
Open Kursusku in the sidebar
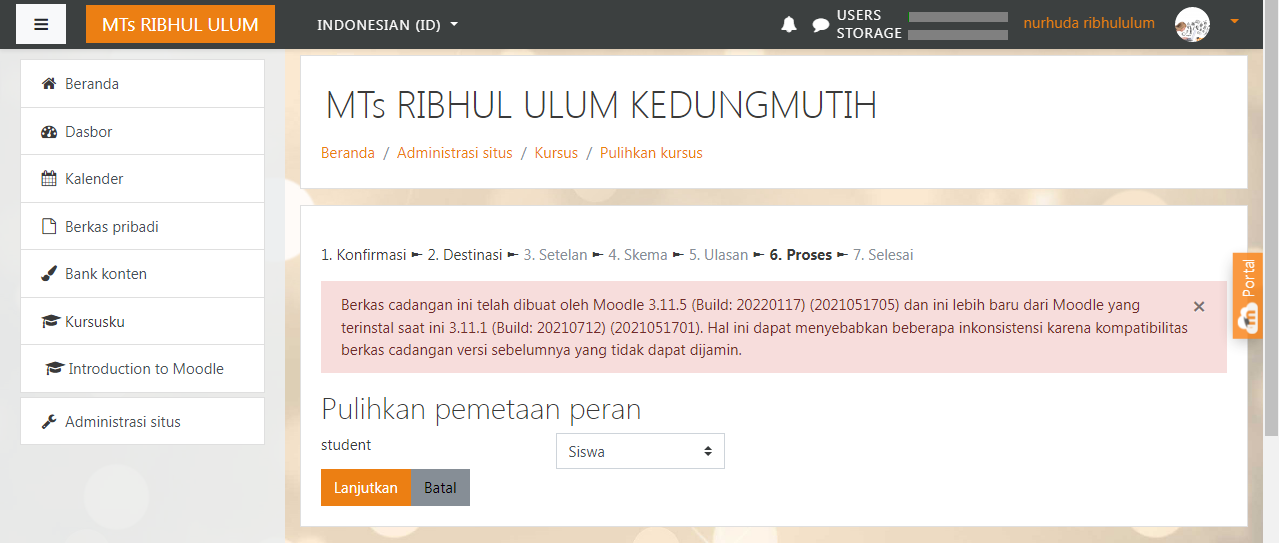point(142,322)
